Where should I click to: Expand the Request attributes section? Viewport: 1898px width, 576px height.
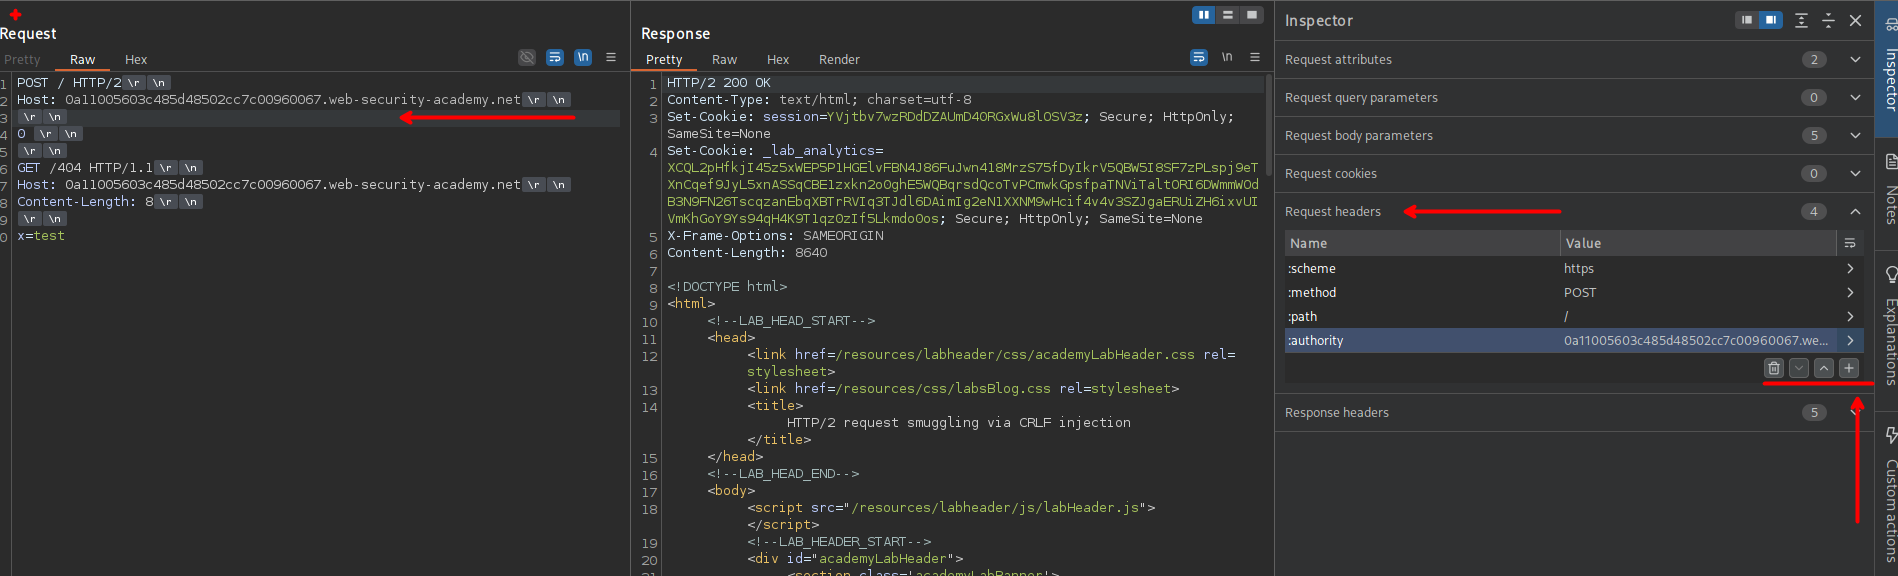1855,60
